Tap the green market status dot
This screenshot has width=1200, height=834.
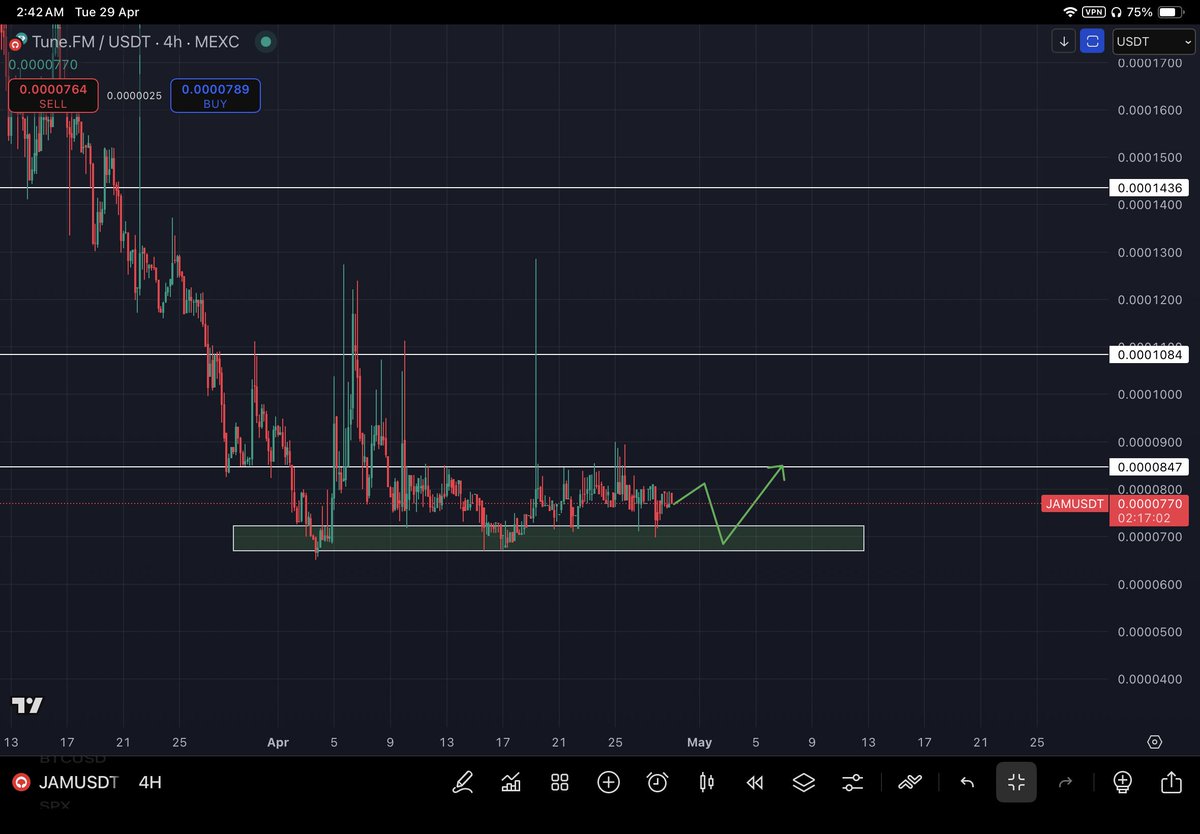[265, 42]
